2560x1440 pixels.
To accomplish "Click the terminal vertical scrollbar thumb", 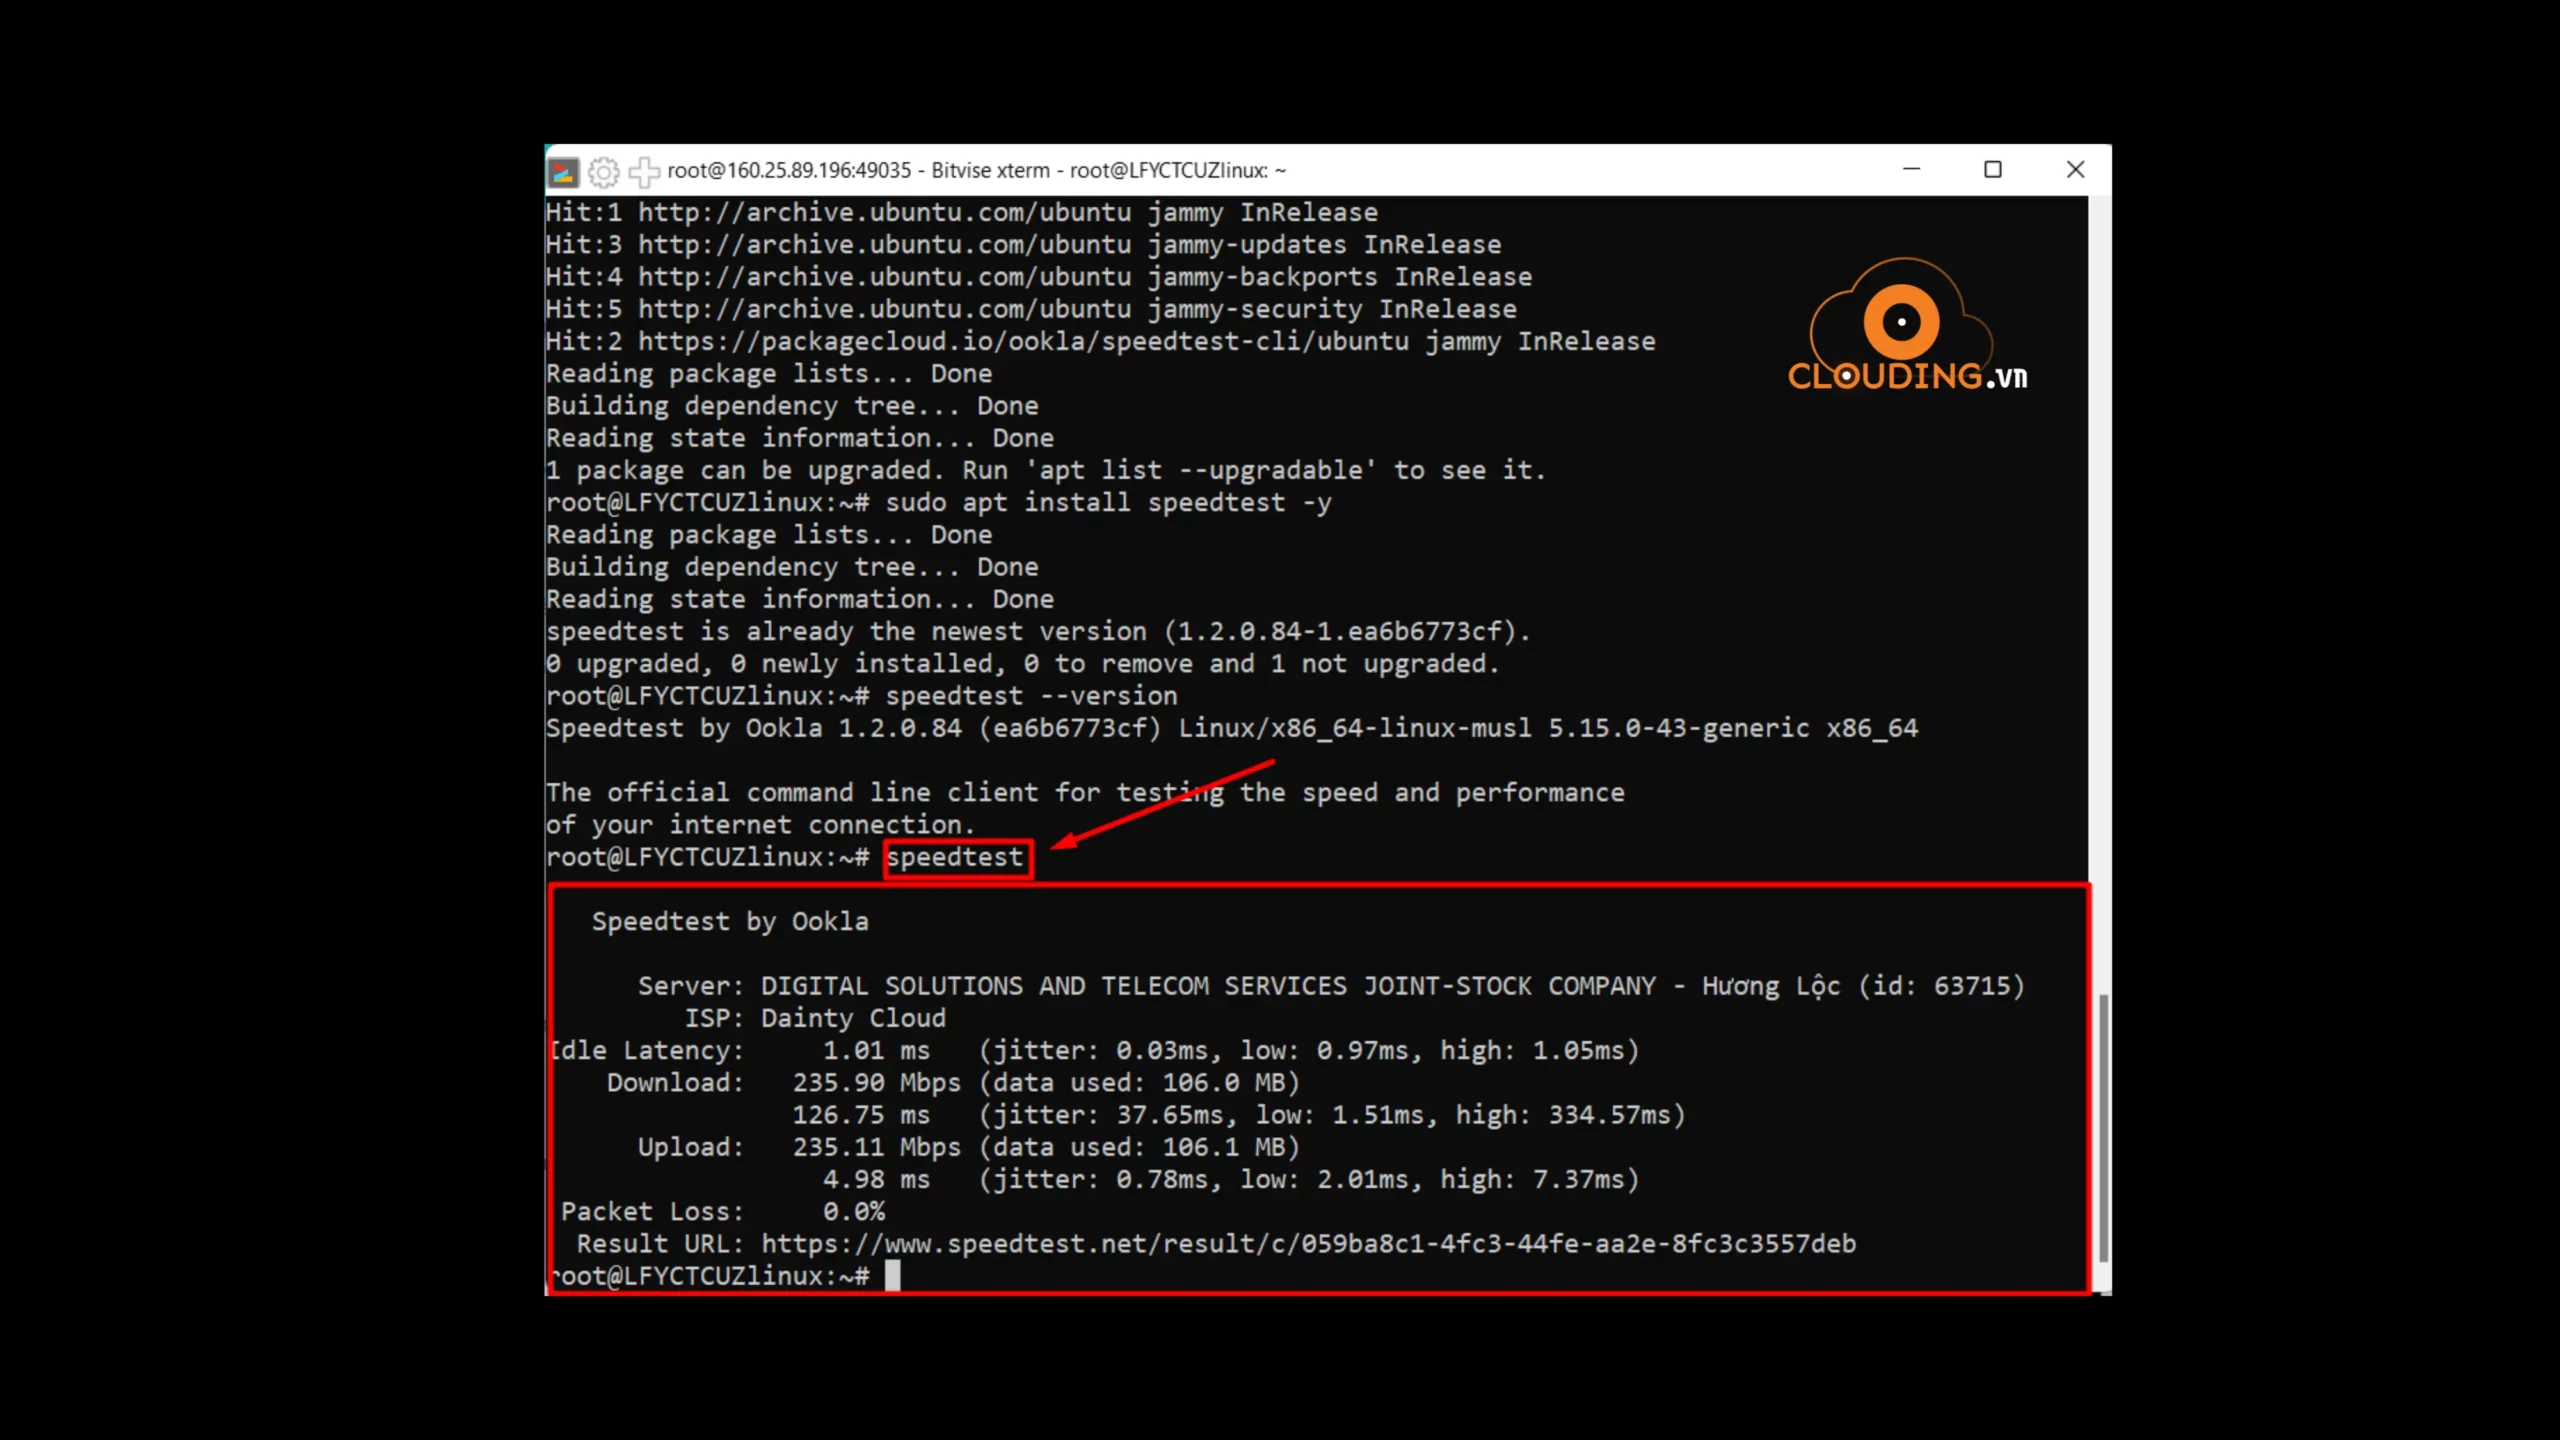I will click(2103, 1129).
